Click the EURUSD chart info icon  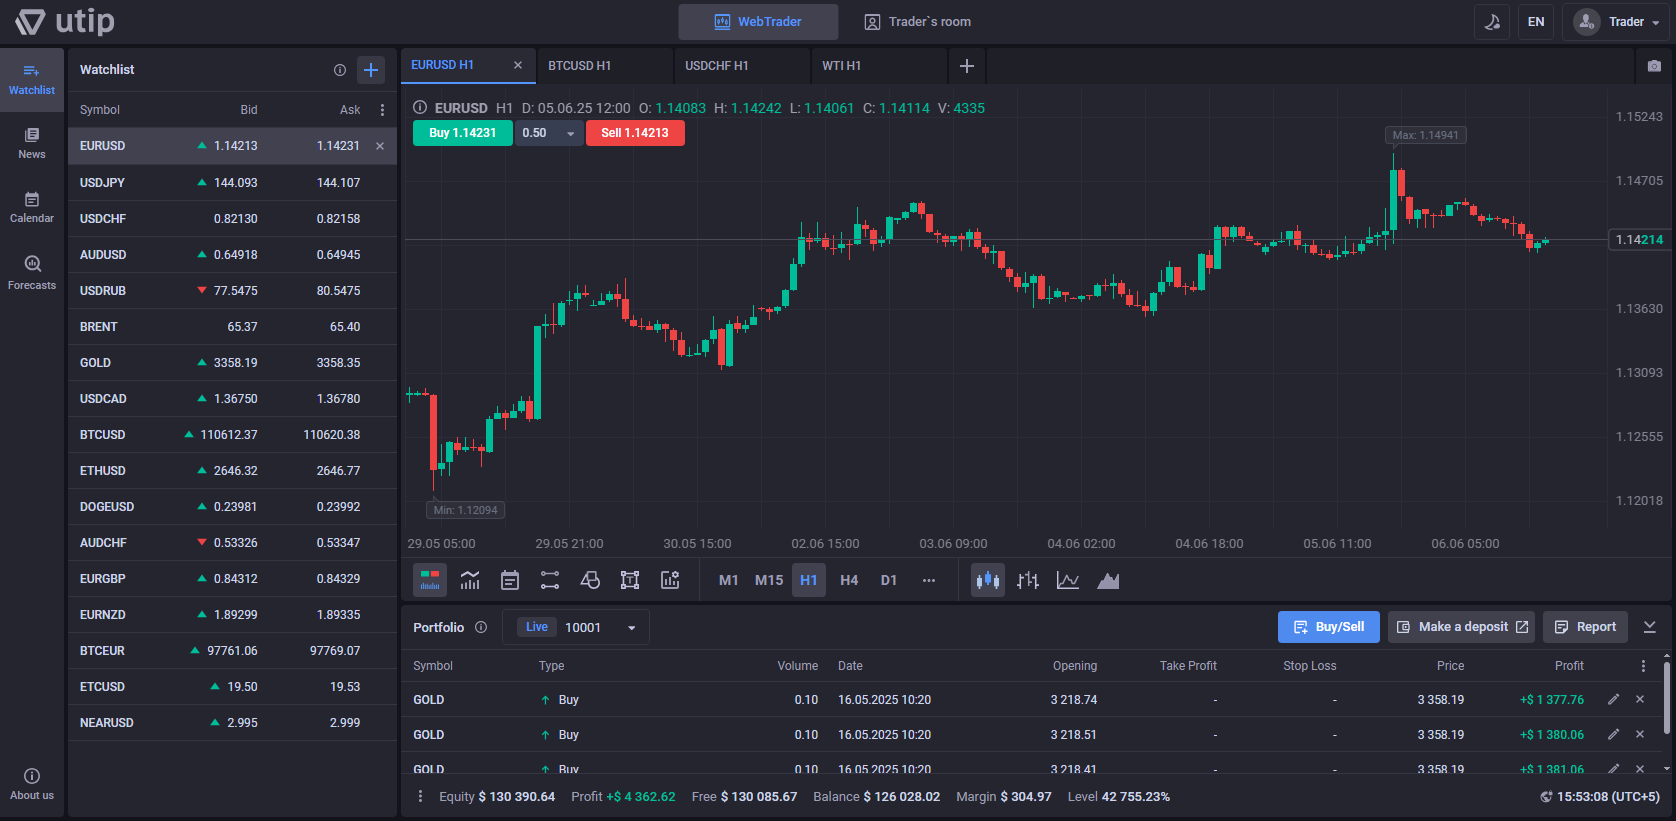click(420, 108)
